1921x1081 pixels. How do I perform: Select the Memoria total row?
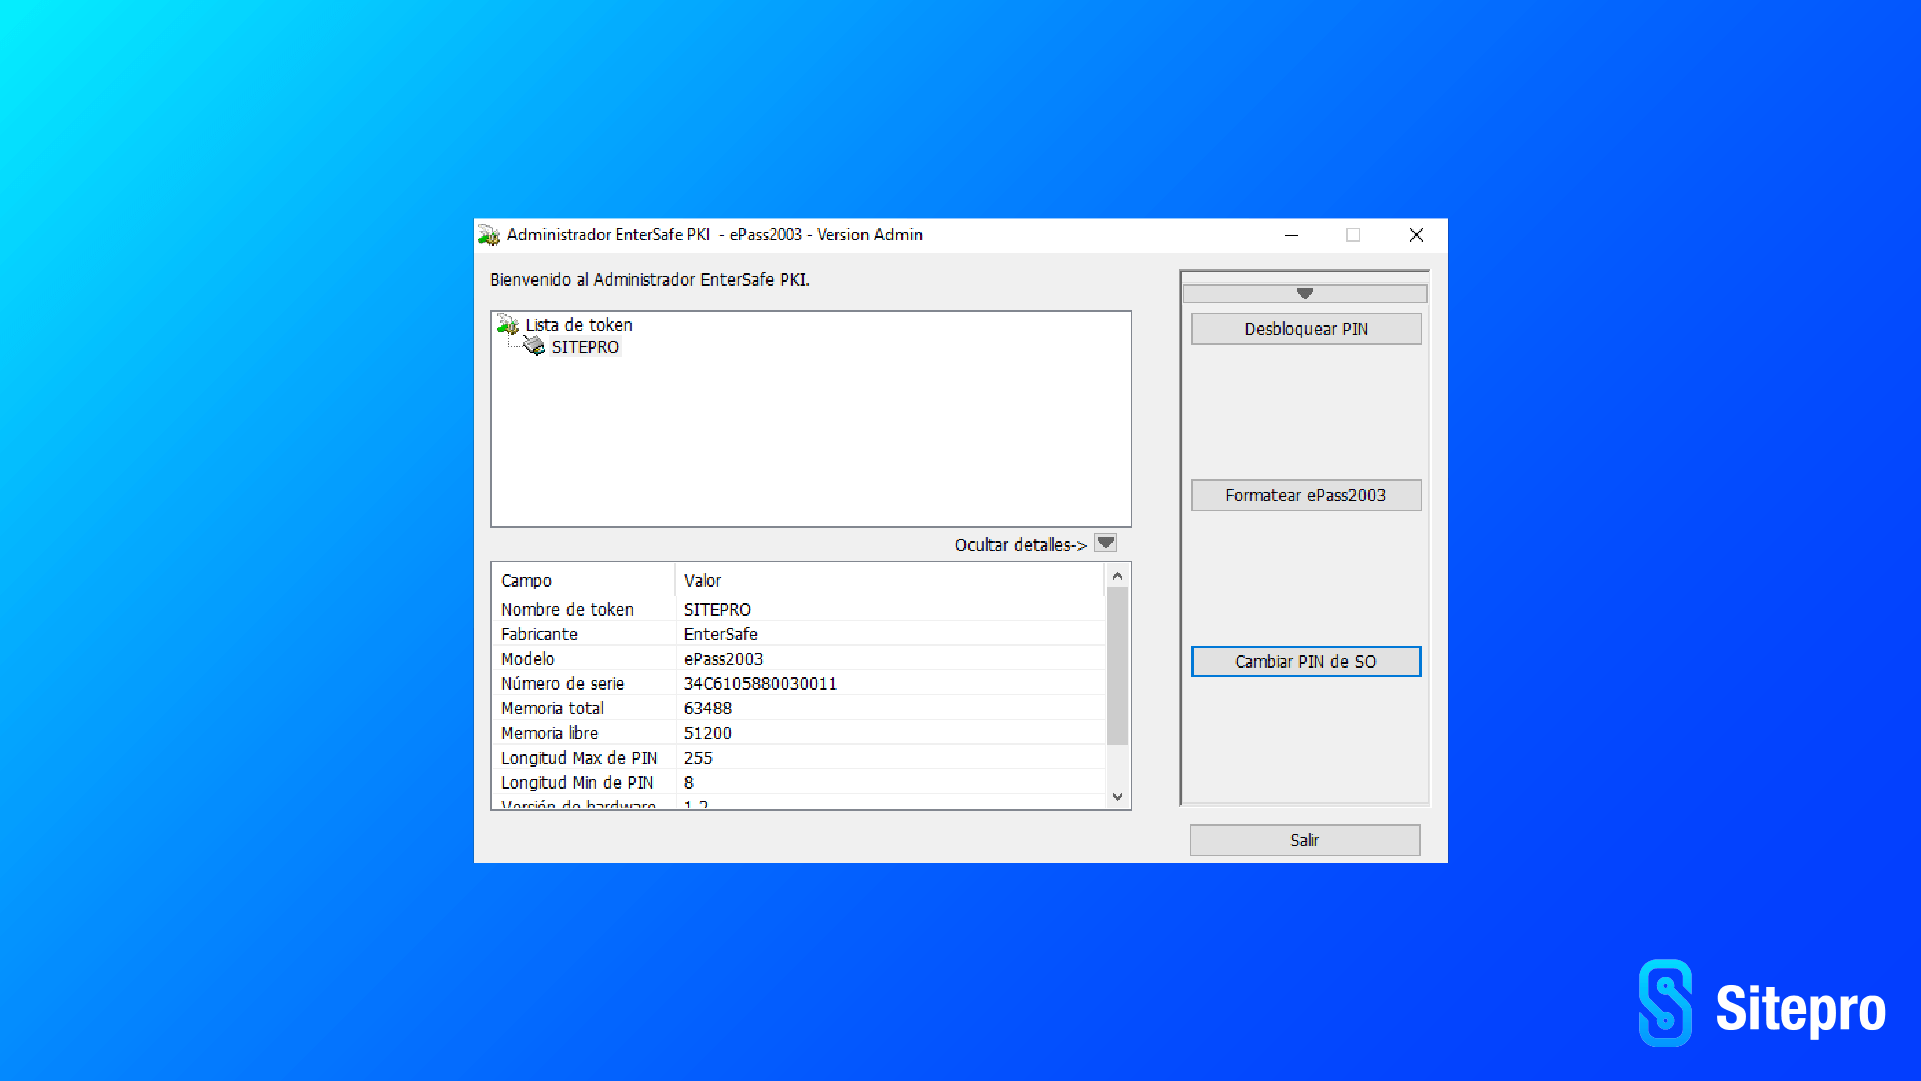(x=798, y=708)
